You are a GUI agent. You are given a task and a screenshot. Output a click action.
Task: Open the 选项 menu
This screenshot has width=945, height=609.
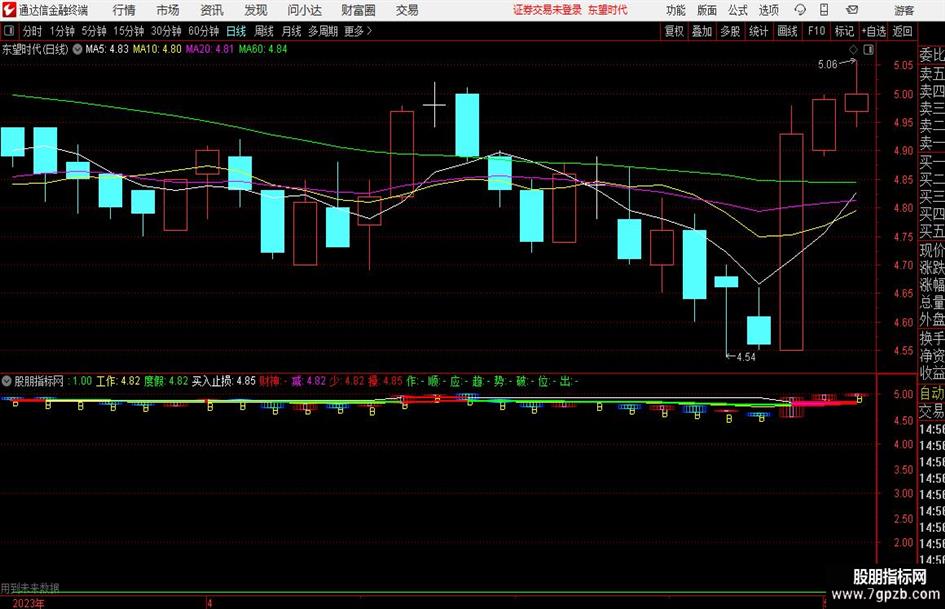pyautogui.click(x=768, y=10)
